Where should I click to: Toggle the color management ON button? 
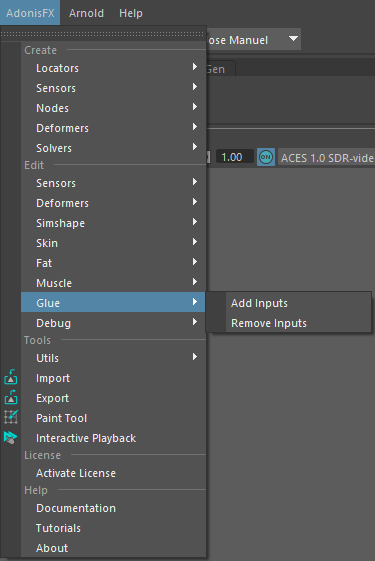[x=266, y=157]
